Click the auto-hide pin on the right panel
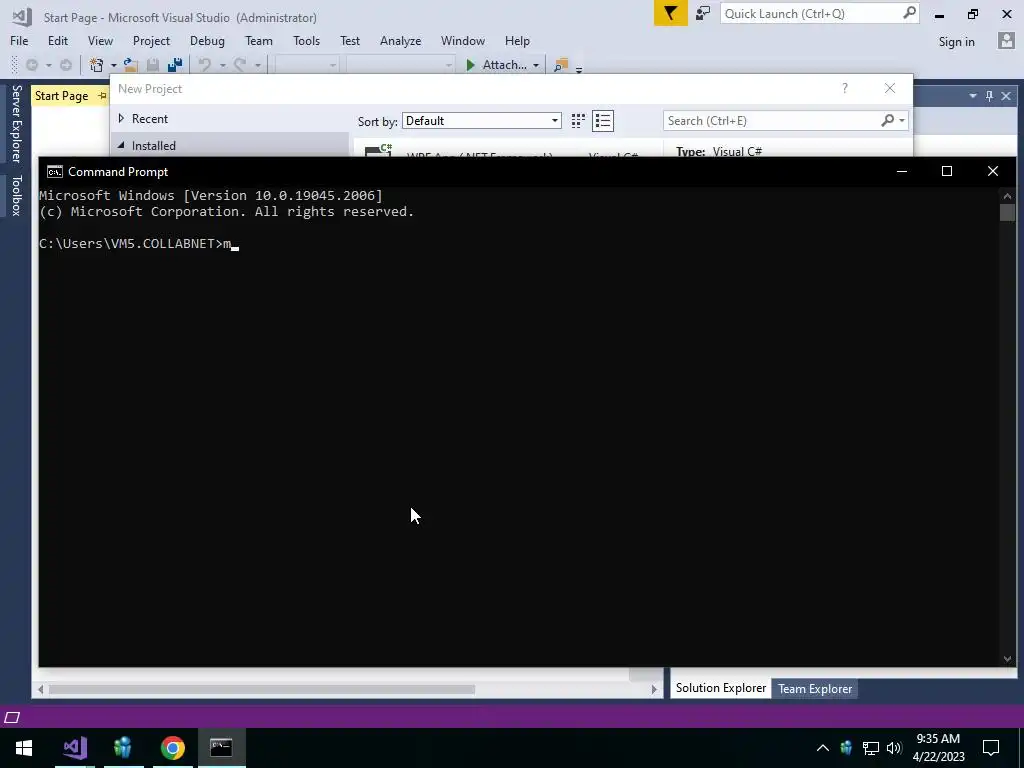The image size is (1024, 768). pyautogui.click(x=989, y=96)
